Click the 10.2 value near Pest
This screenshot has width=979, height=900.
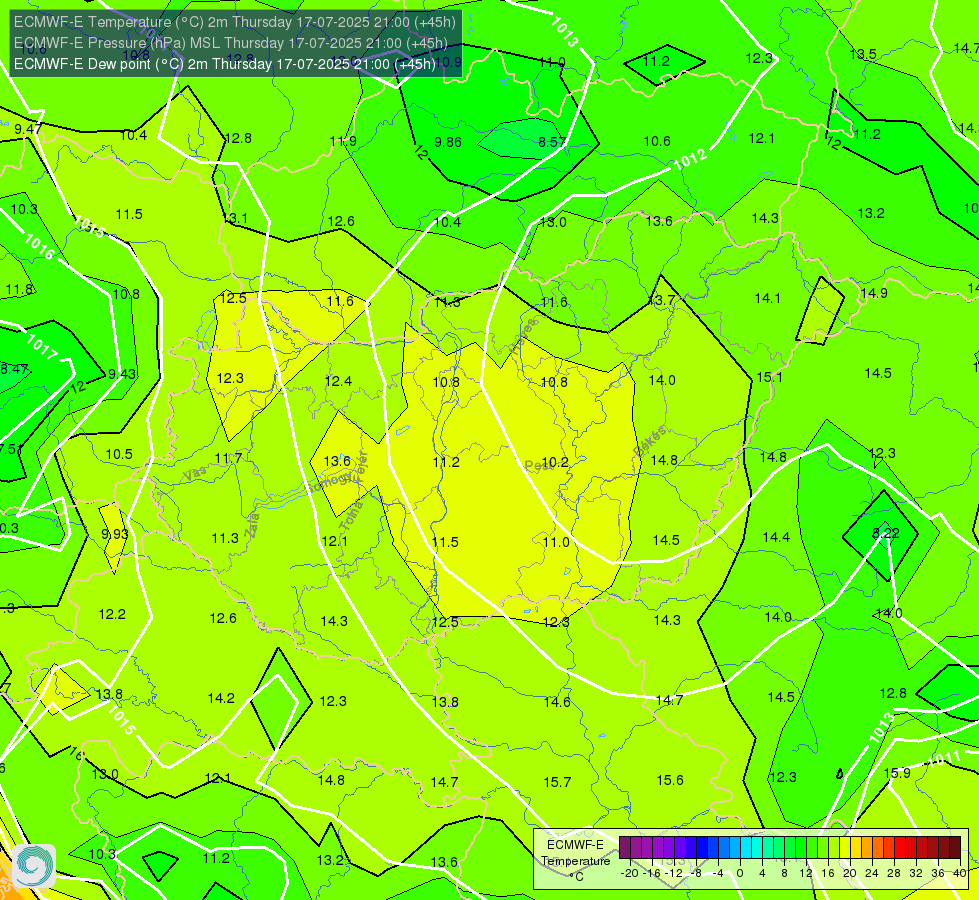click(x=555, y=463)
